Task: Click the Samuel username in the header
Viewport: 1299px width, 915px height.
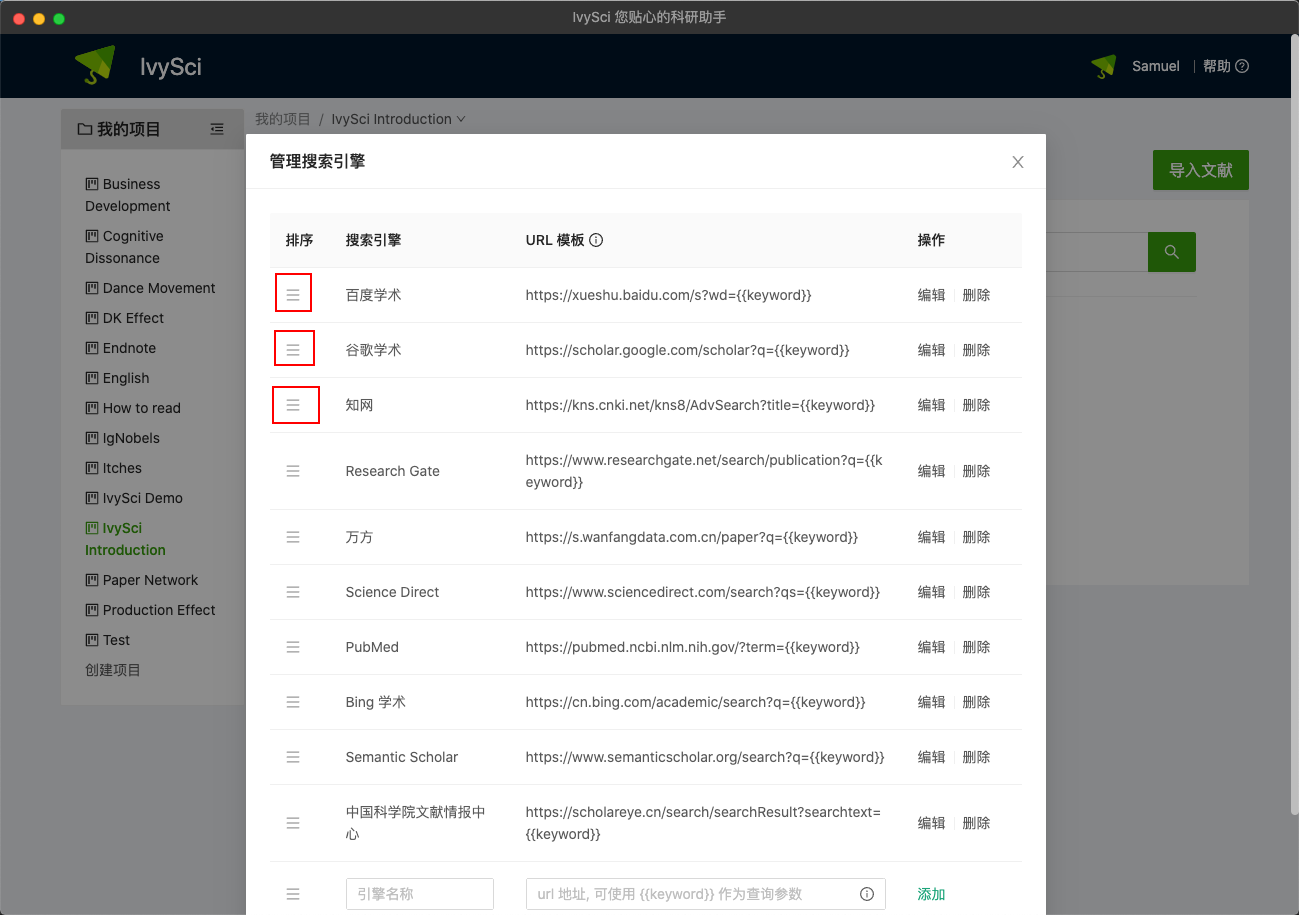Action: pos(1156,66)
